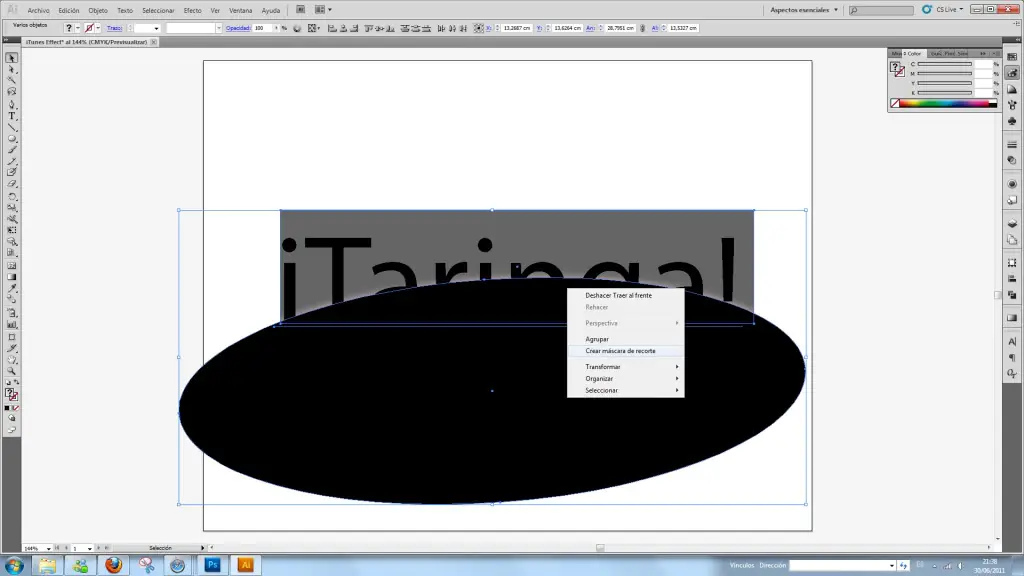Open the Symbols panel club icon
The width and height of the screenshot is (1024, 576).
(1012, 121)
